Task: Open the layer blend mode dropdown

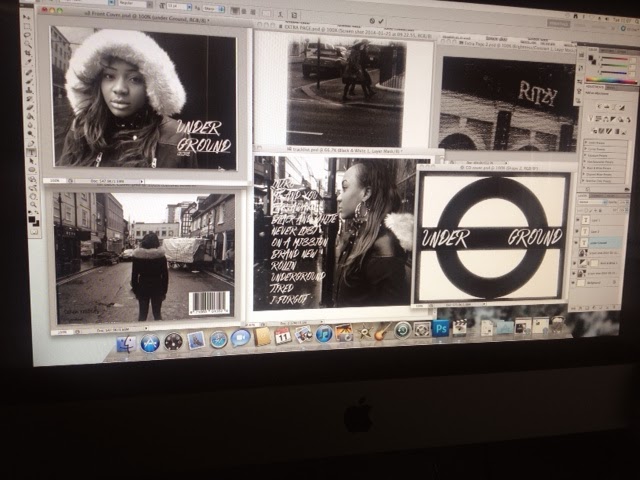Action: [x=593, y=202]
